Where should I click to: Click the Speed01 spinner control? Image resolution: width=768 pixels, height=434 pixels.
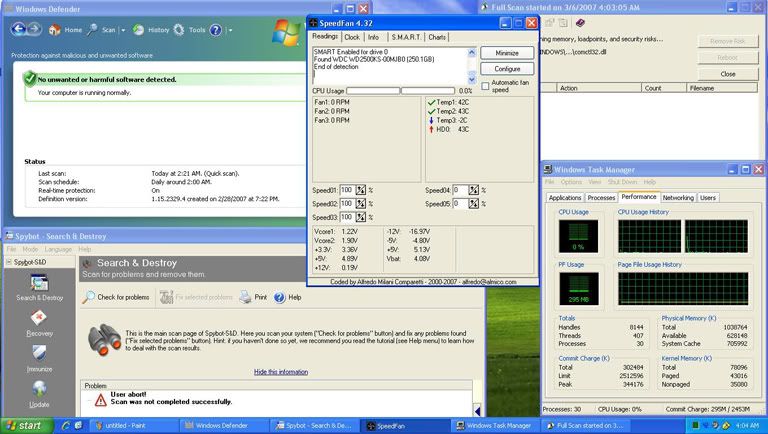point(360,190)
